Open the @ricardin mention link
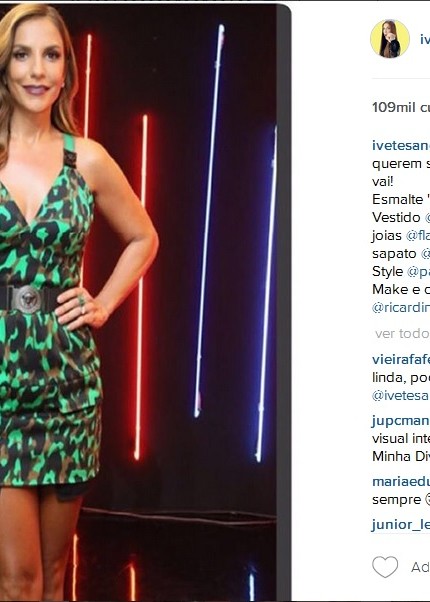 [401, 308]
